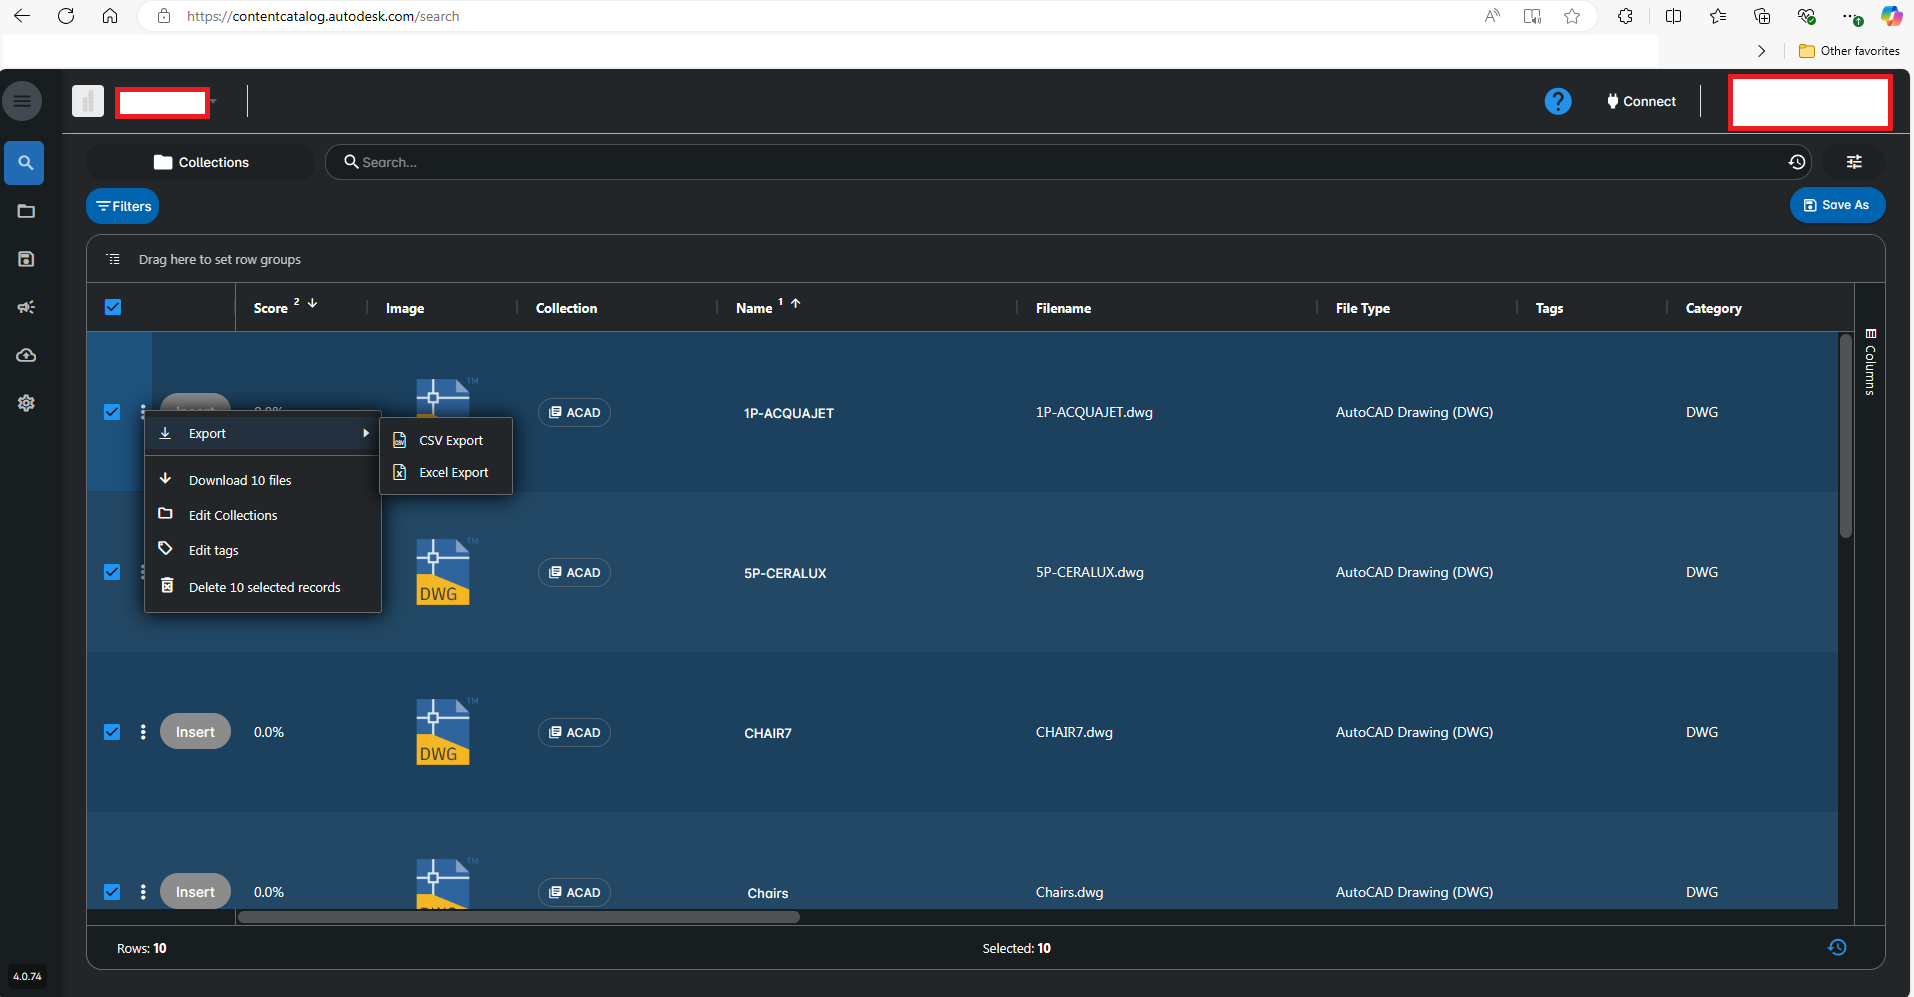1914x997 pixels.
Task: Click the blue help question mark icon
Action: coord(1558,101)
